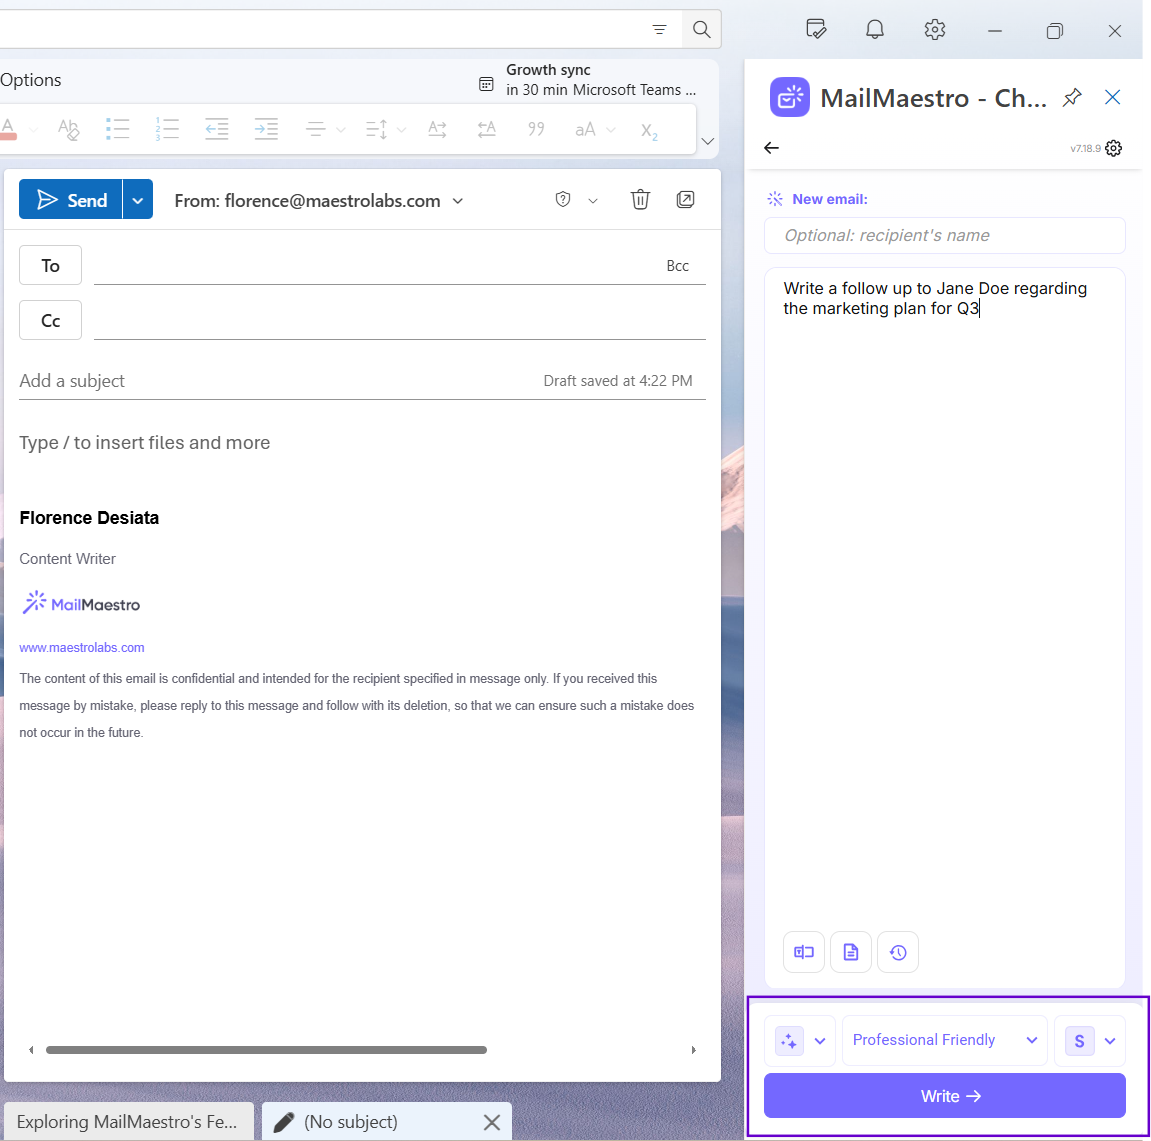
Task: Open the S length dropdown
Action: click(1090, 1040)
